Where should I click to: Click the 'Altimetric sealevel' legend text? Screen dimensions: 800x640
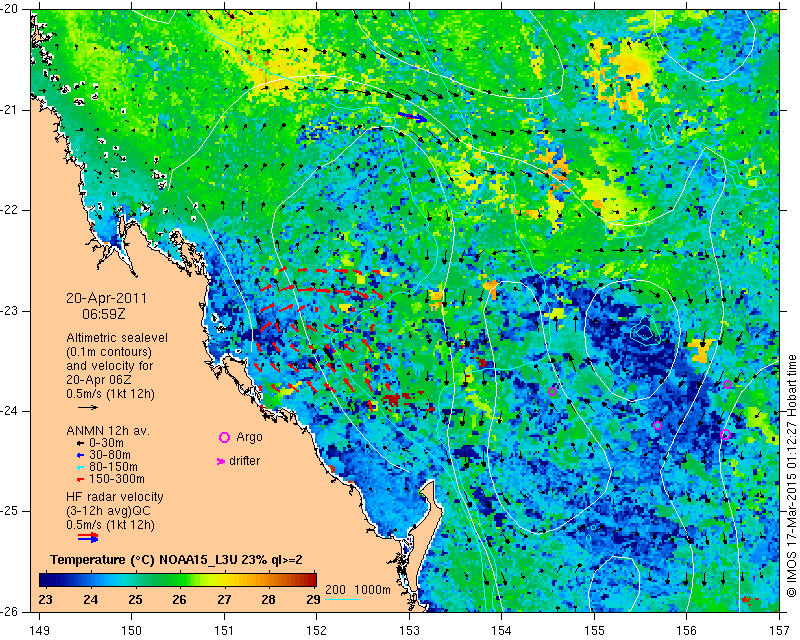pyautogui.click(x=117, y=338)
